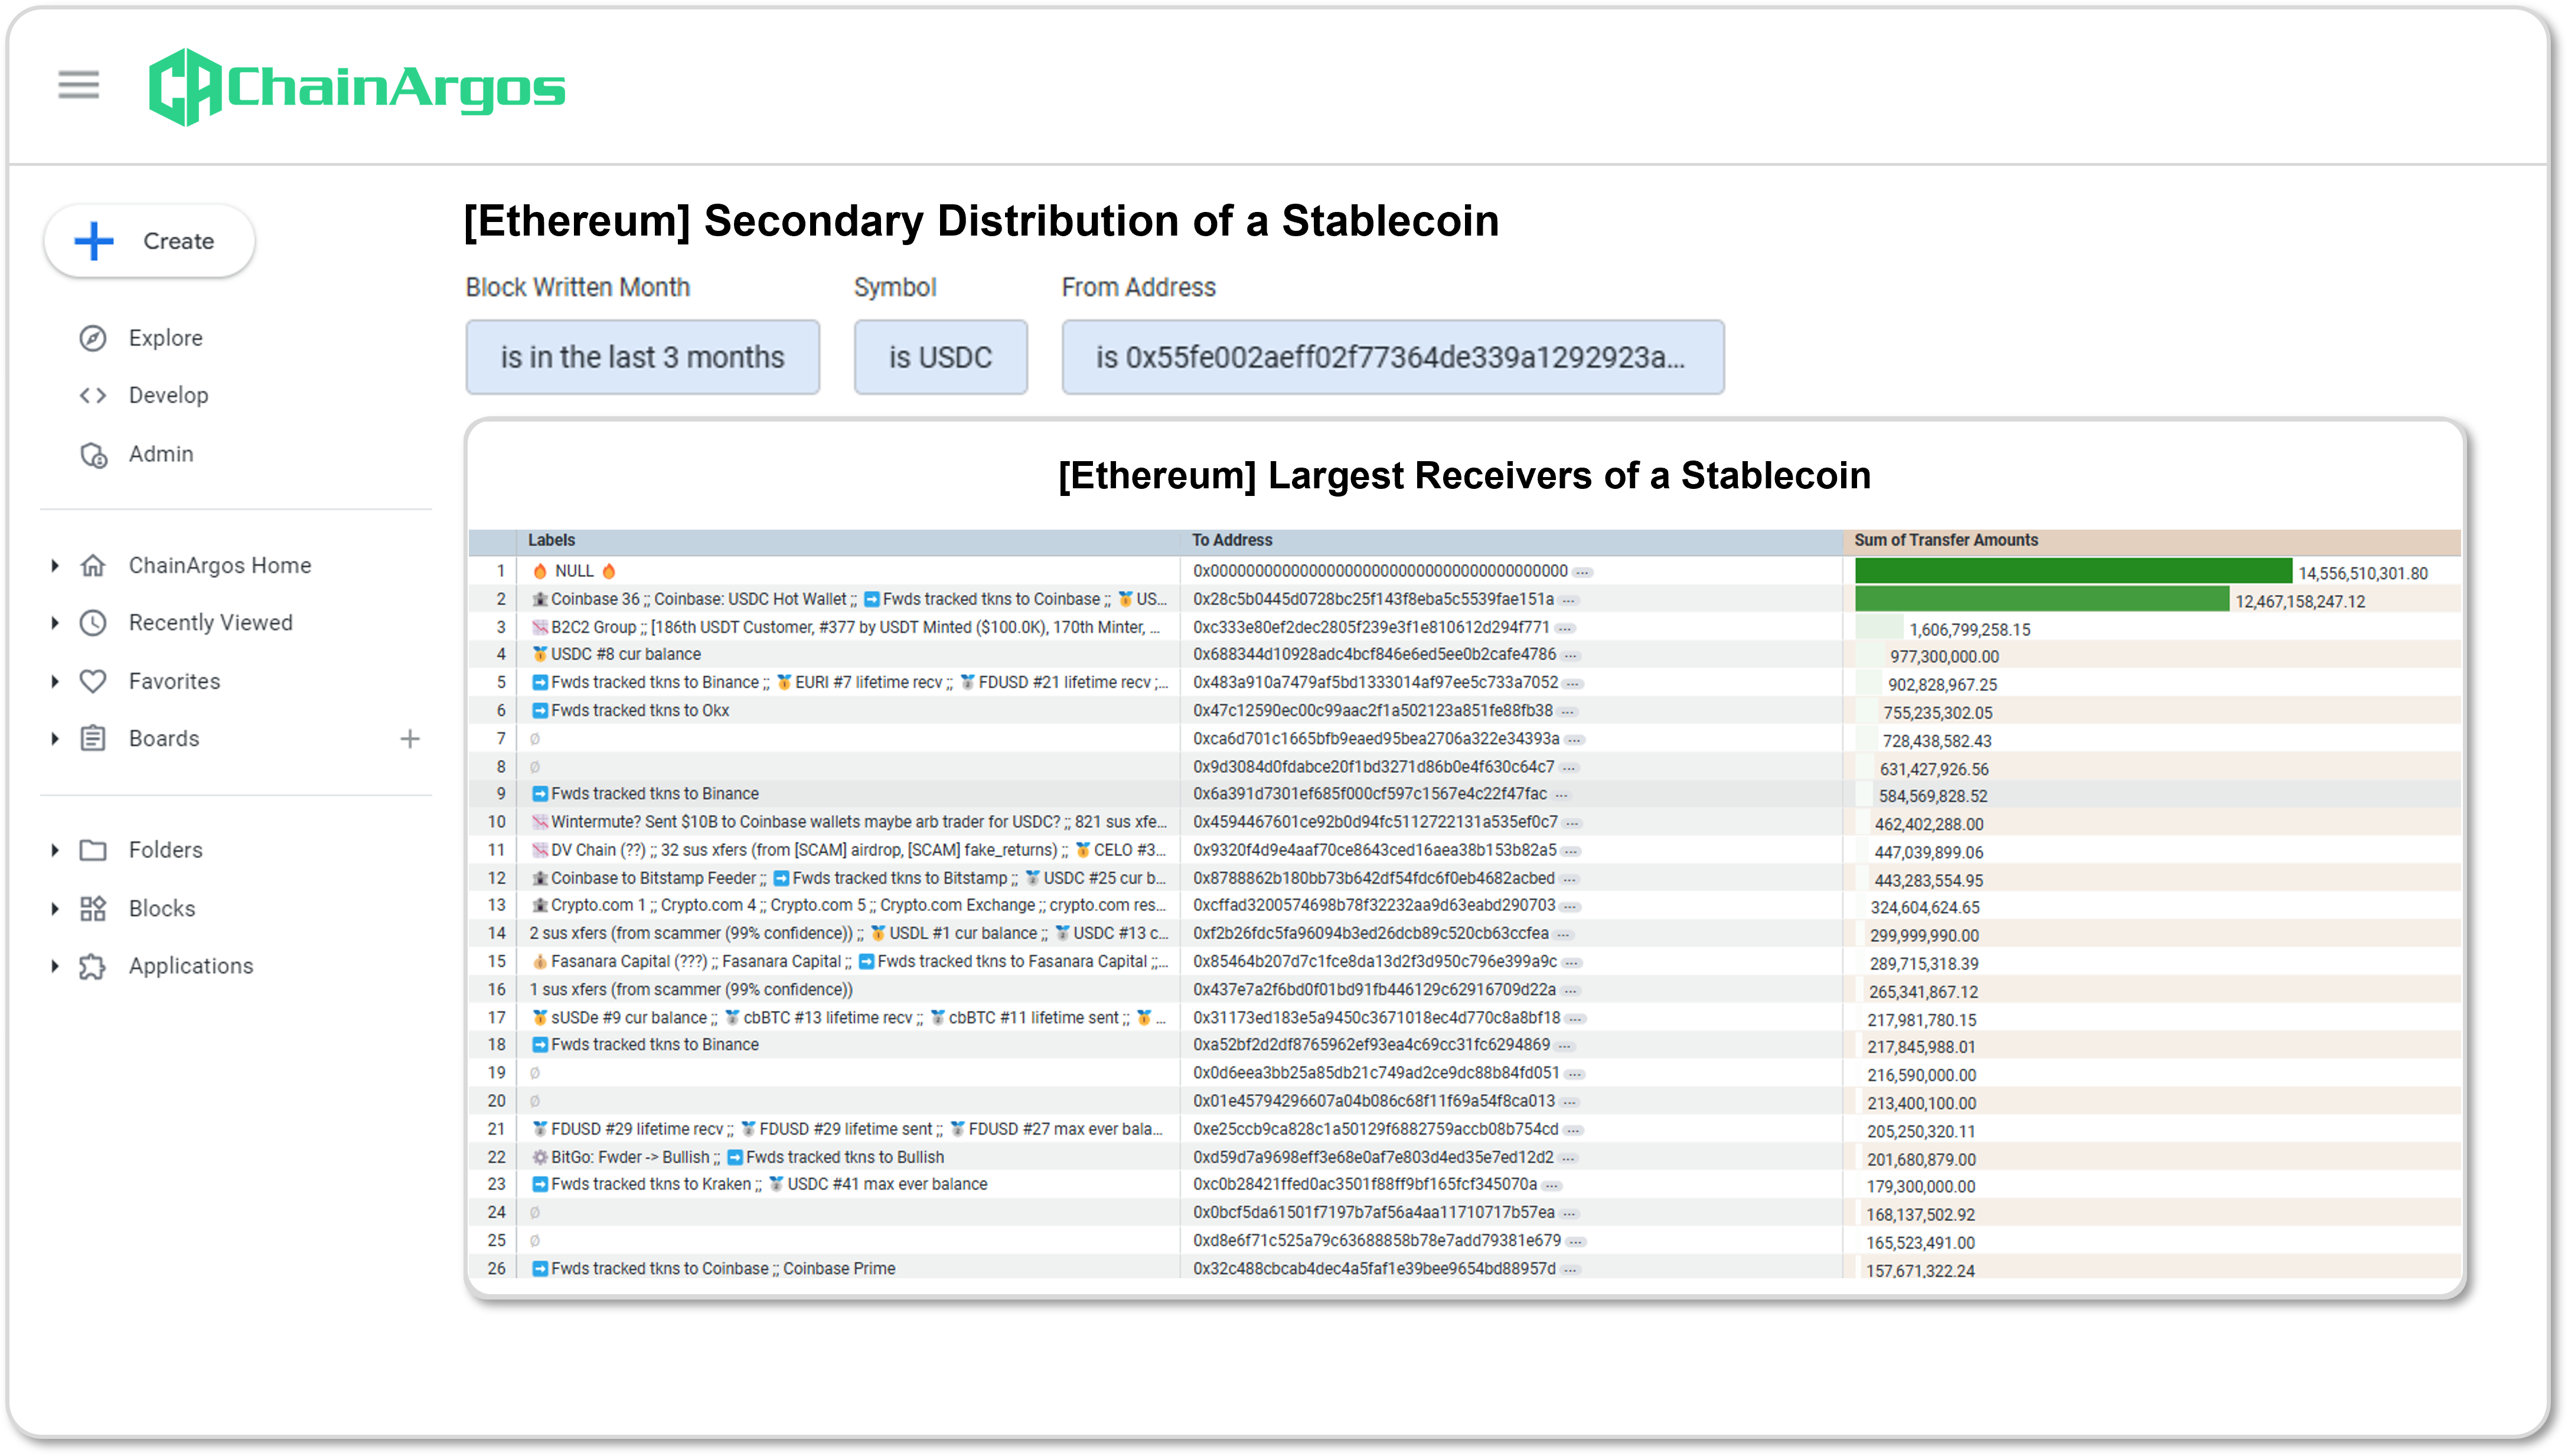Open the 'is in the last 3 months' filter

642,357
